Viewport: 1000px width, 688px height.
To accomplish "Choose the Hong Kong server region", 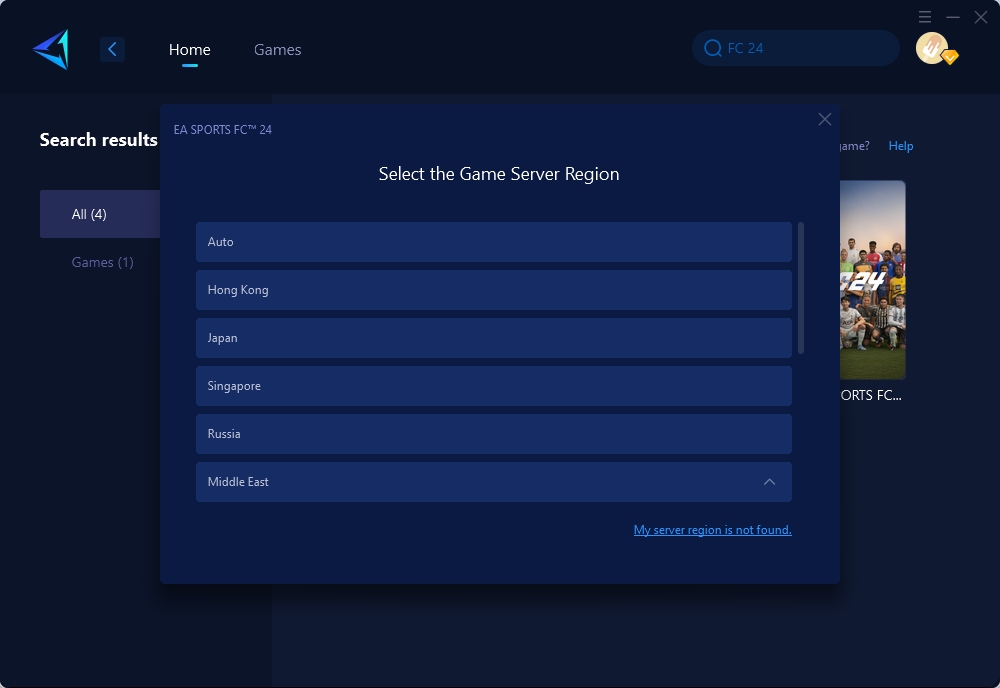I will point(494,290).
